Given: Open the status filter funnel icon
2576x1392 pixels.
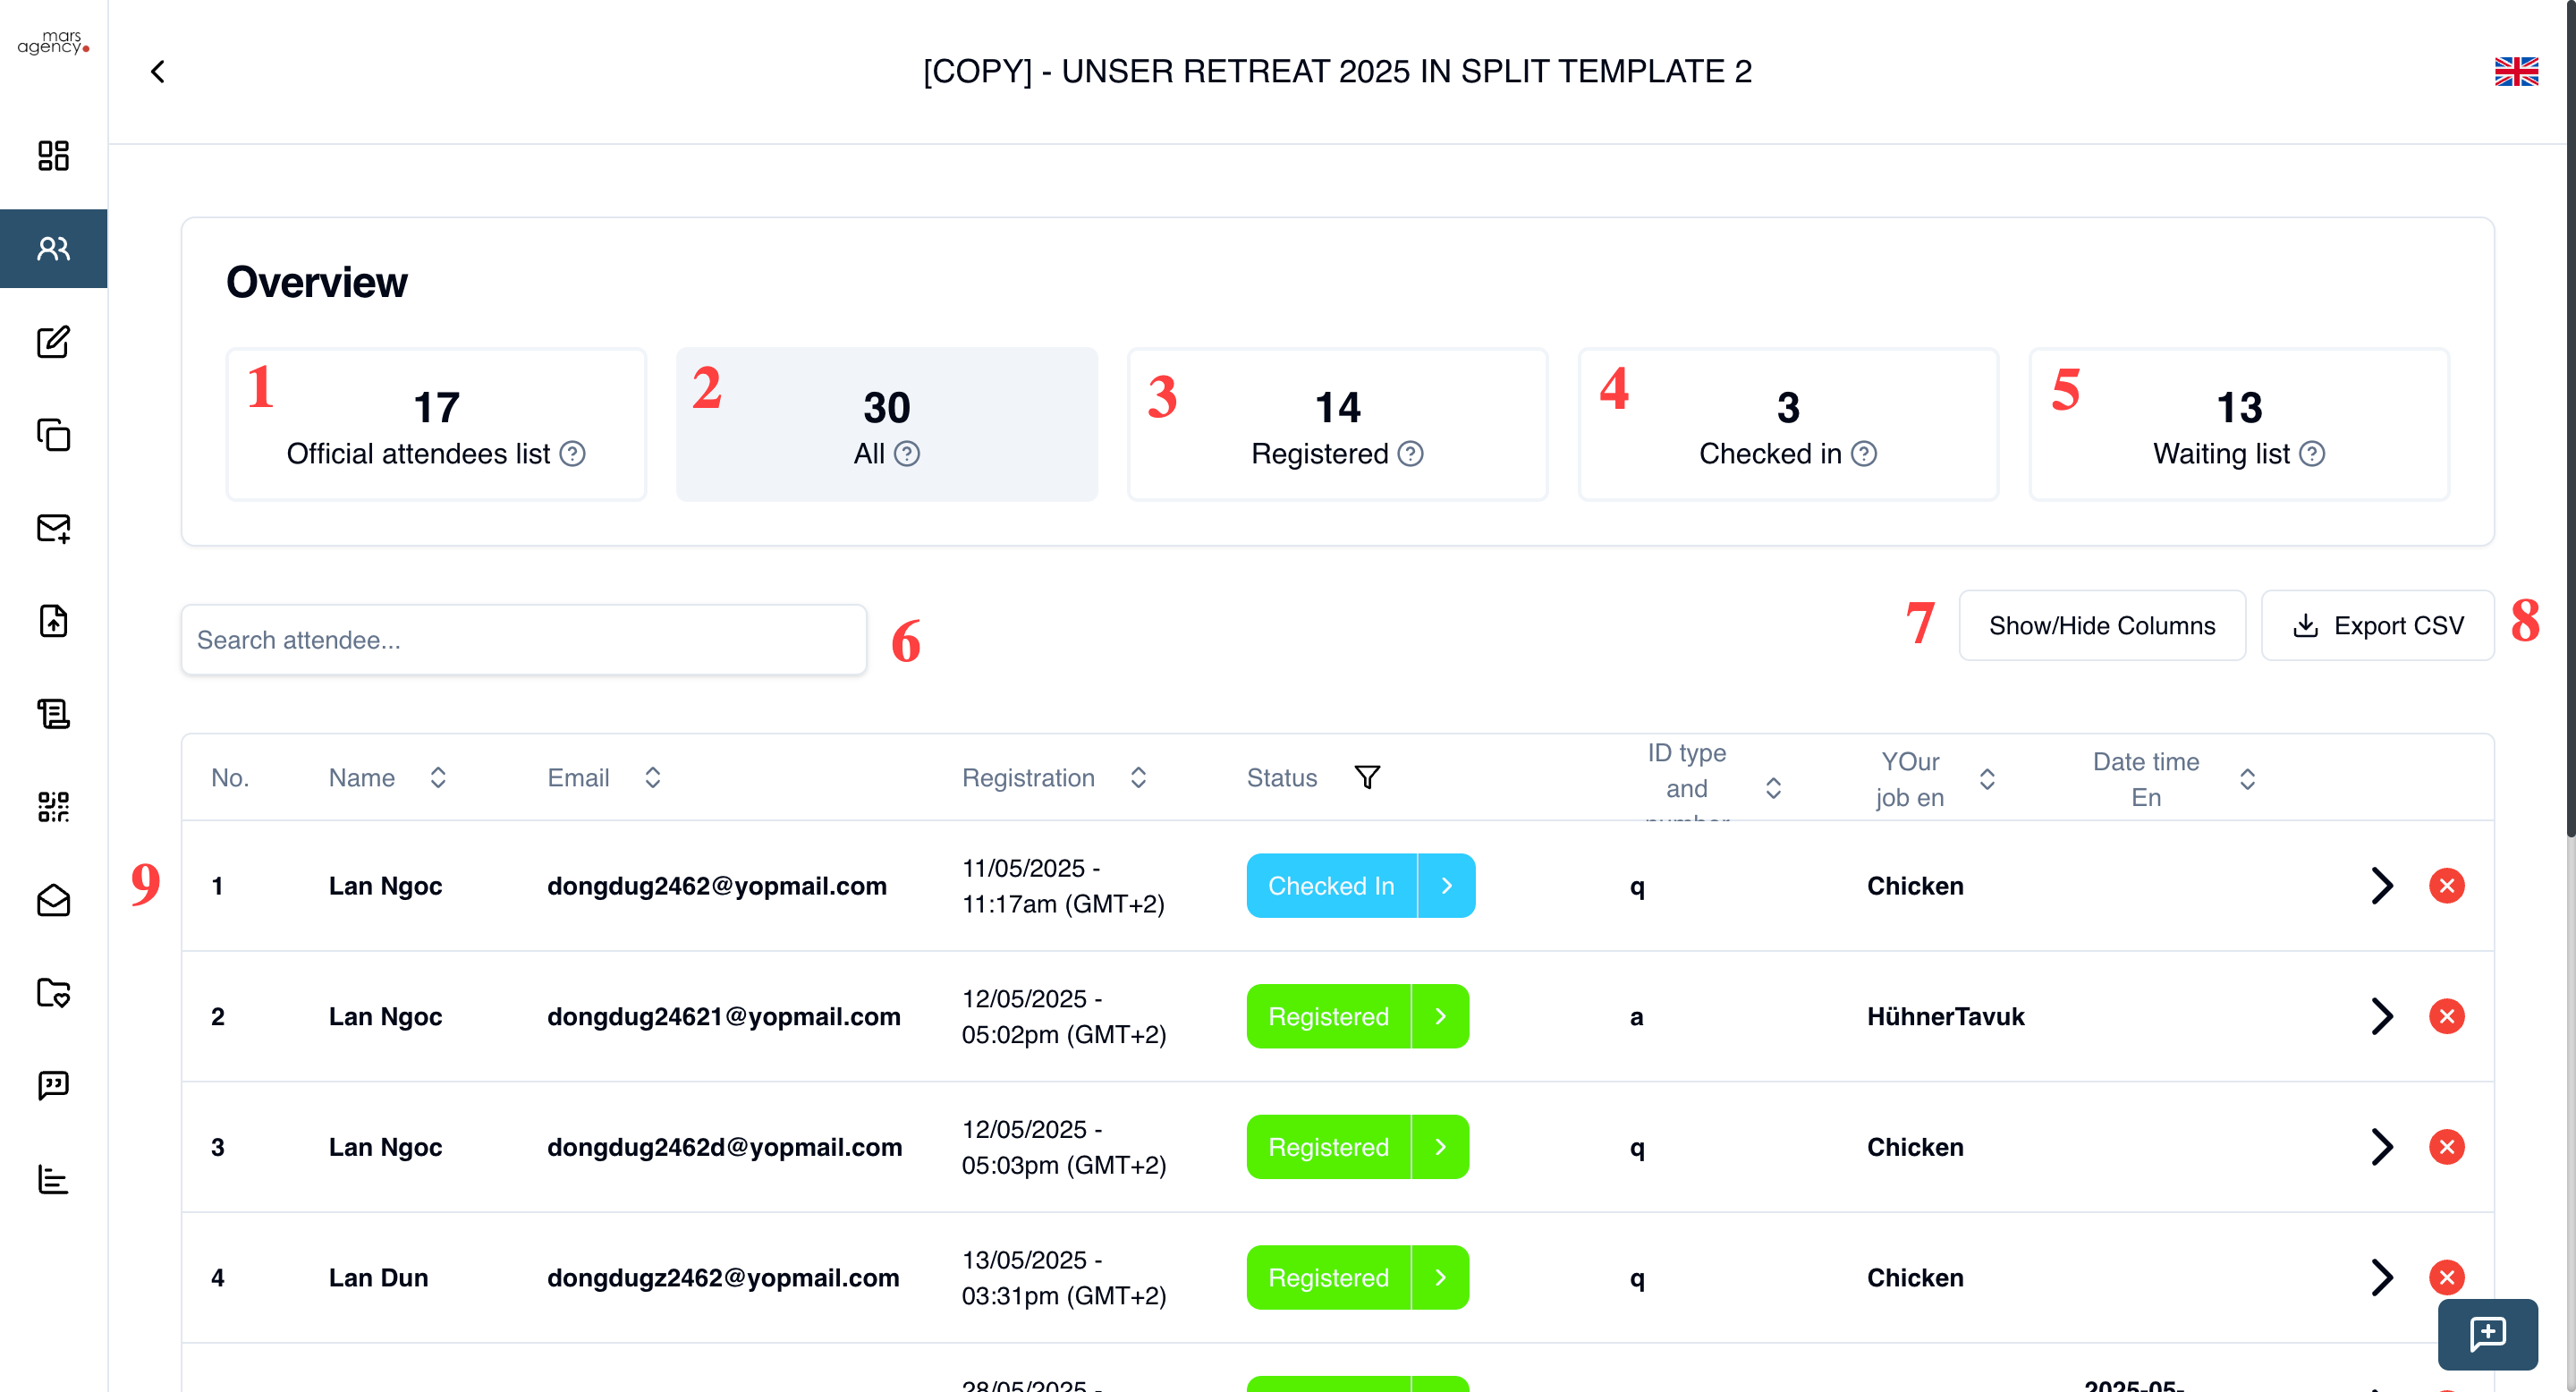Looking at the screenshot, I should (x=1367, y=778).
